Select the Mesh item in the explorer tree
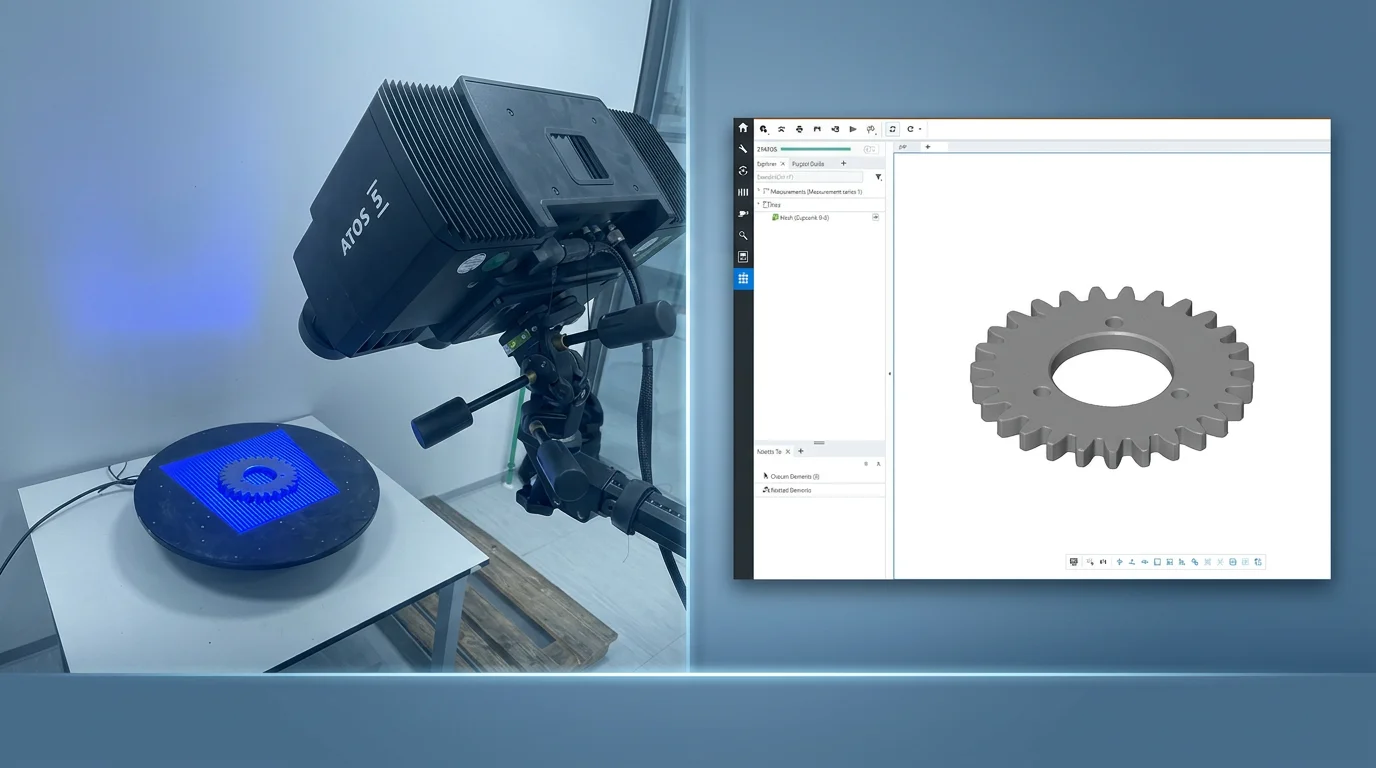 pos(804,217)
